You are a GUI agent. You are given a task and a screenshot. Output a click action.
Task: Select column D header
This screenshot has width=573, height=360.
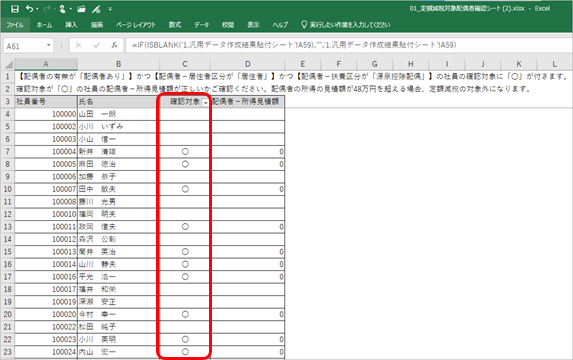tap(248, 64)
